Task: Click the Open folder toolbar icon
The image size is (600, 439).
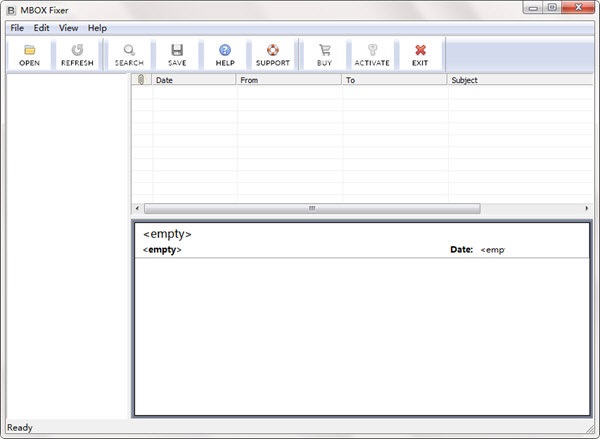Action: click(29, 50)
